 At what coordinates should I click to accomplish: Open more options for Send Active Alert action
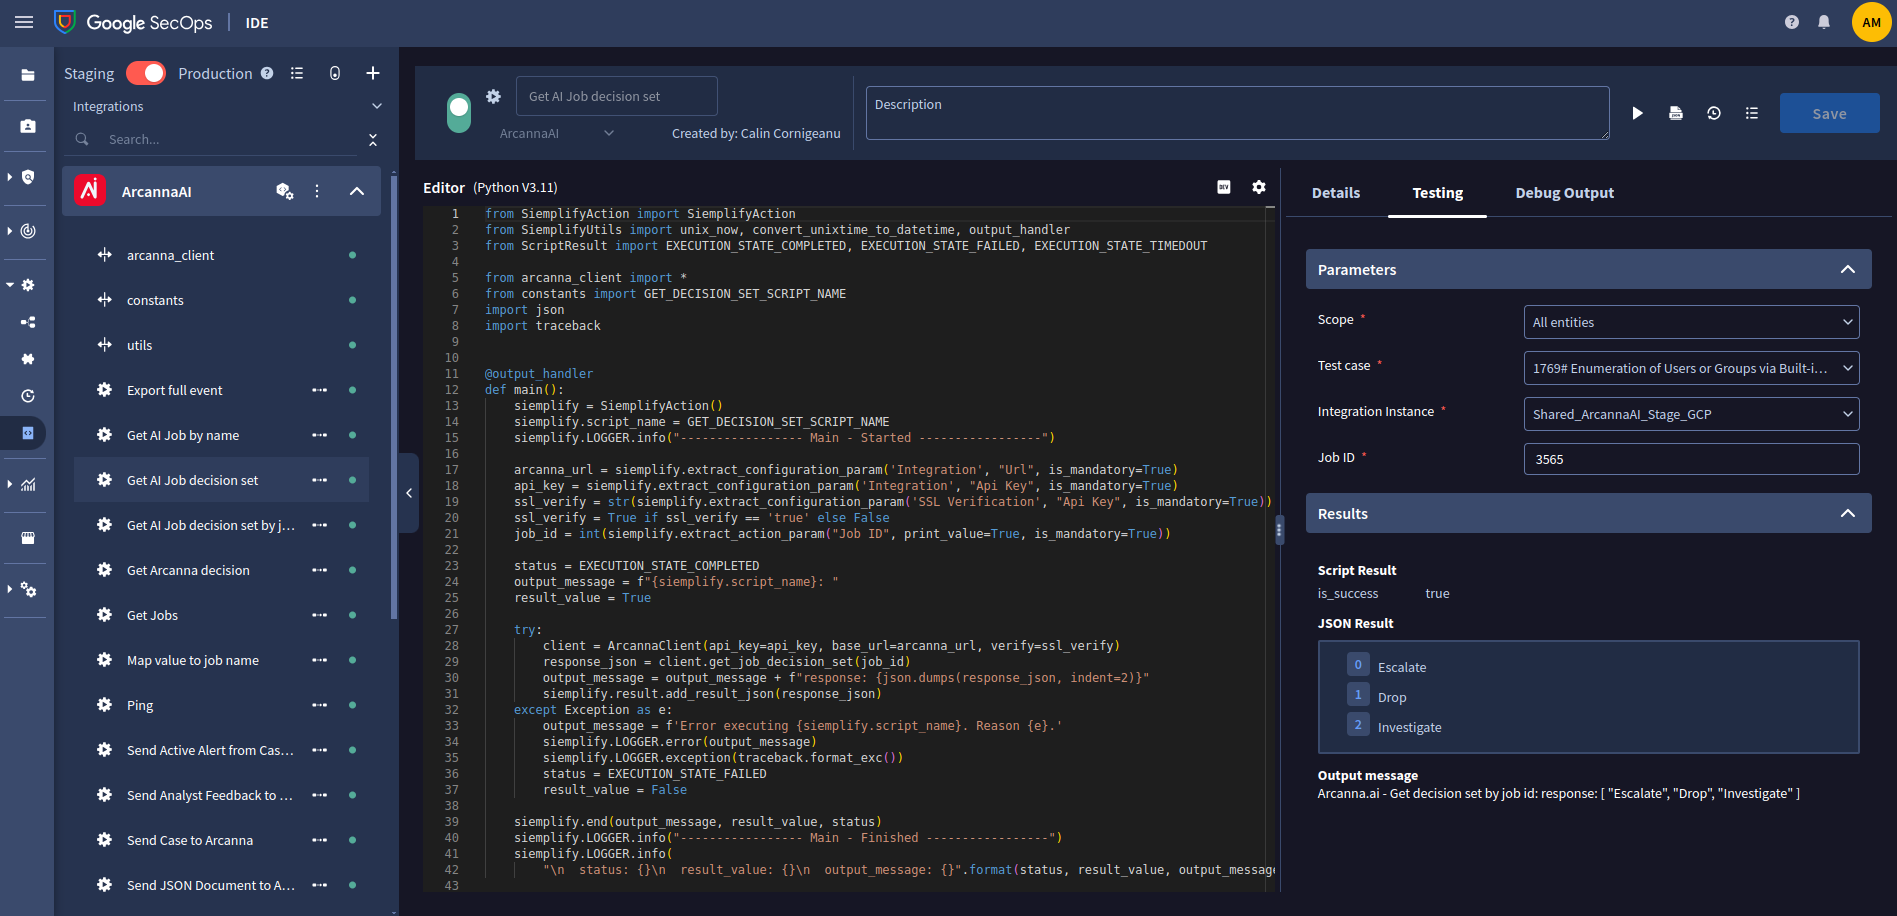320,750
